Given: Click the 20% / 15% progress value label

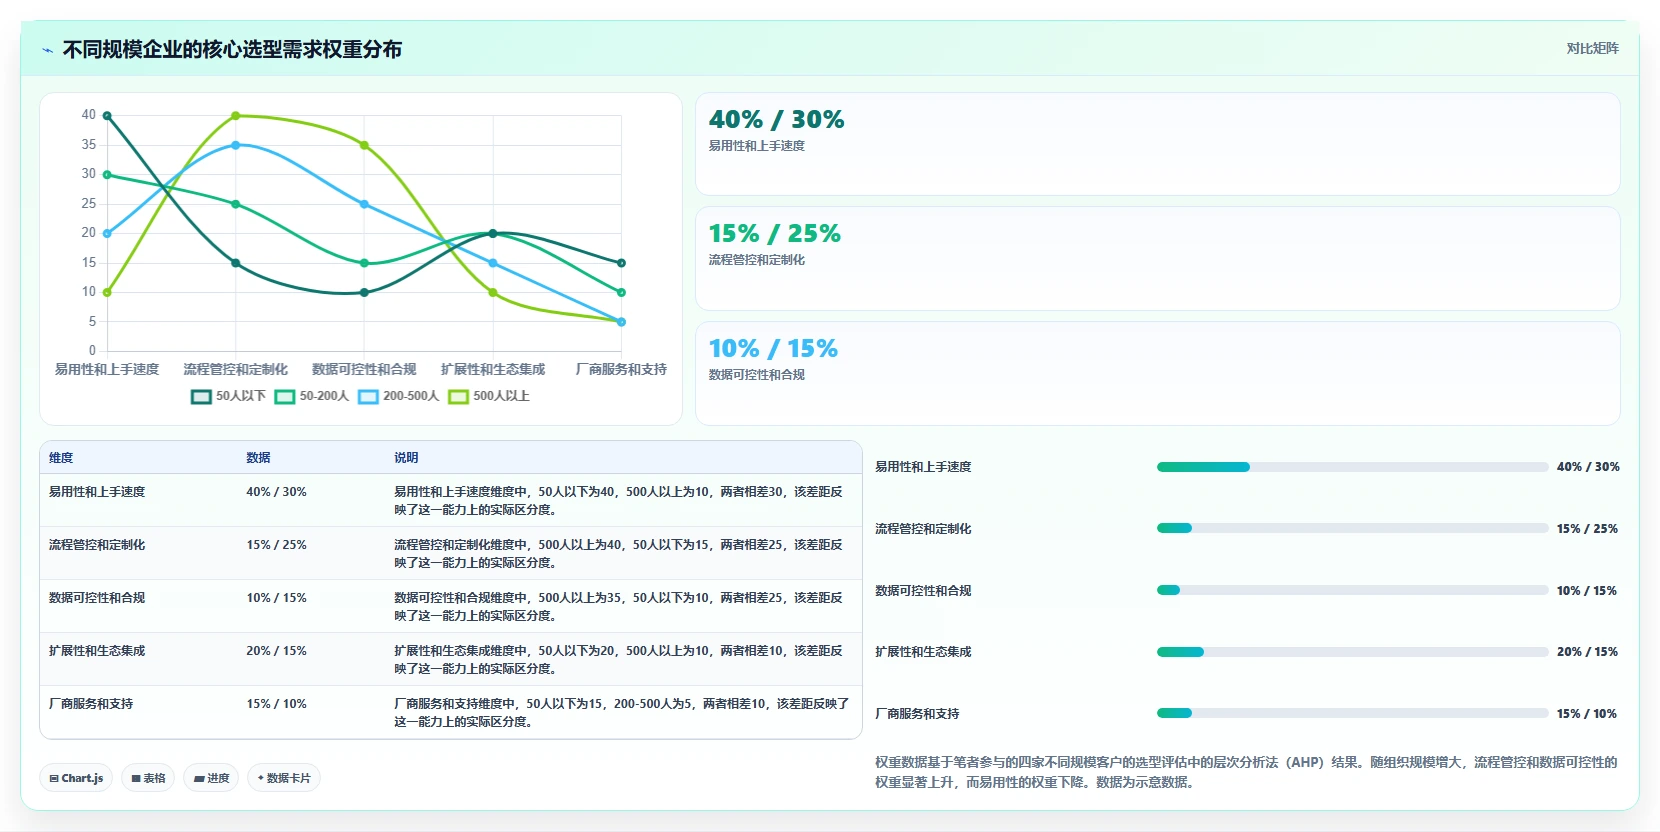Looking at the screenshot, I should click(x=1587, y=652).
